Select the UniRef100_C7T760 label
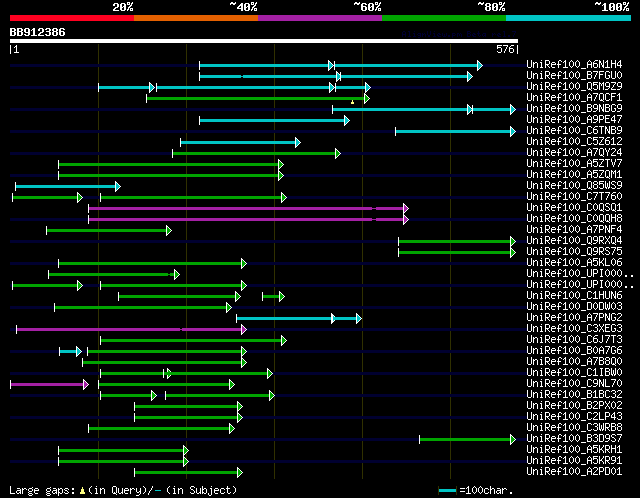The height and width of the screenshot is (498, 640). point(574,197)
